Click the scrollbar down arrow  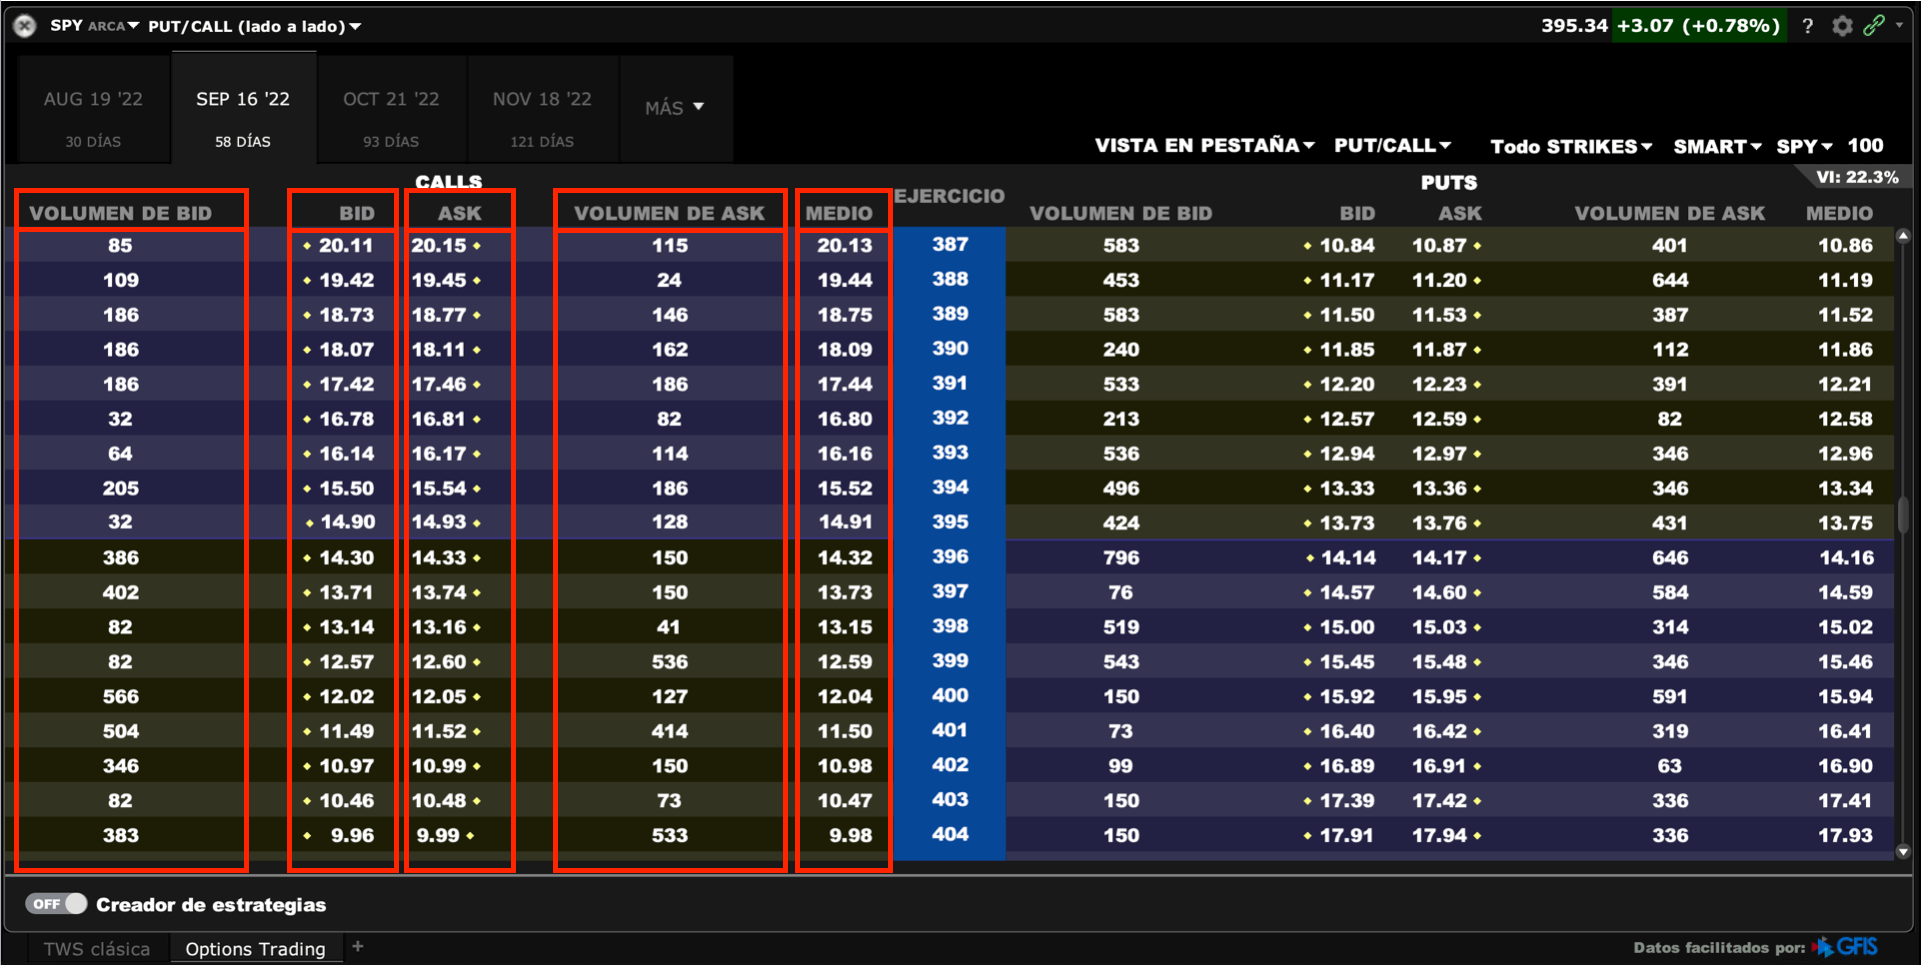click(1903, 852)
